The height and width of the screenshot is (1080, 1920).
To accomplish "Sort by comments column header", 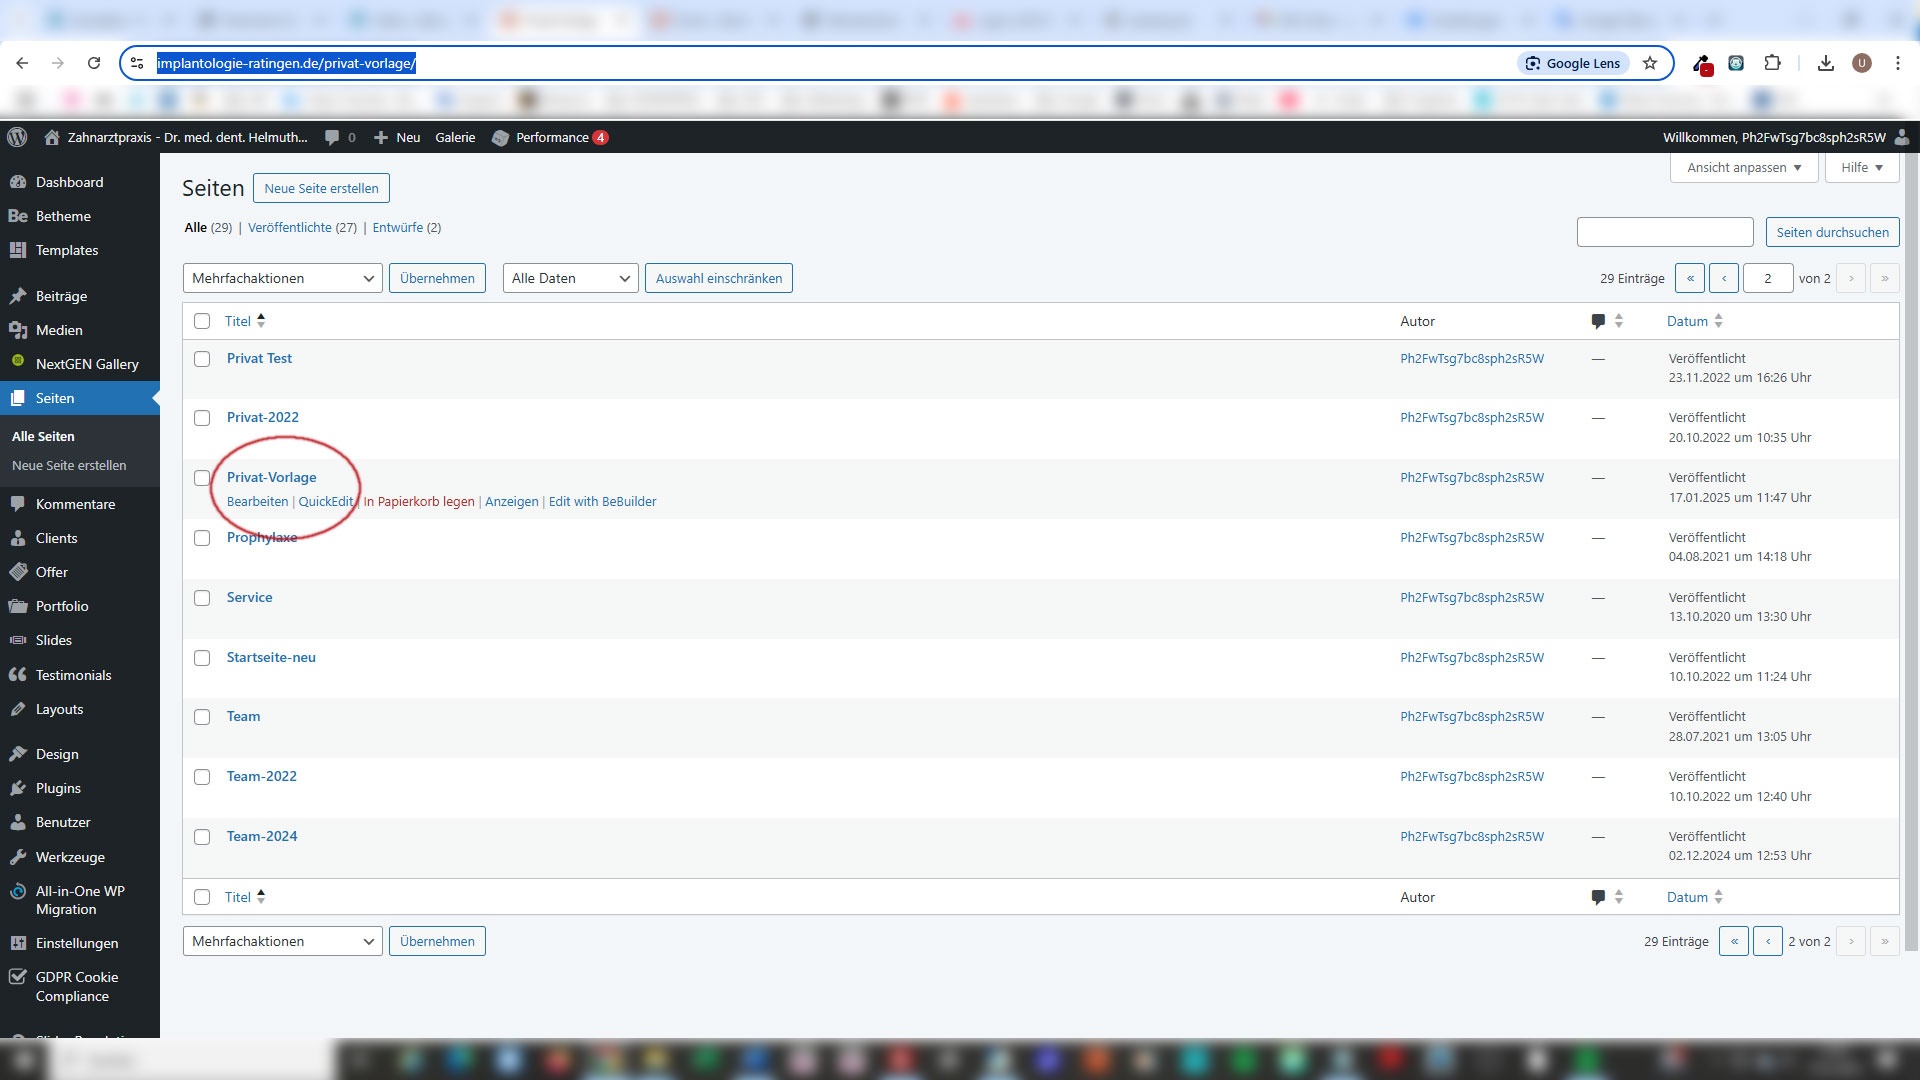I will [1607, 321].
